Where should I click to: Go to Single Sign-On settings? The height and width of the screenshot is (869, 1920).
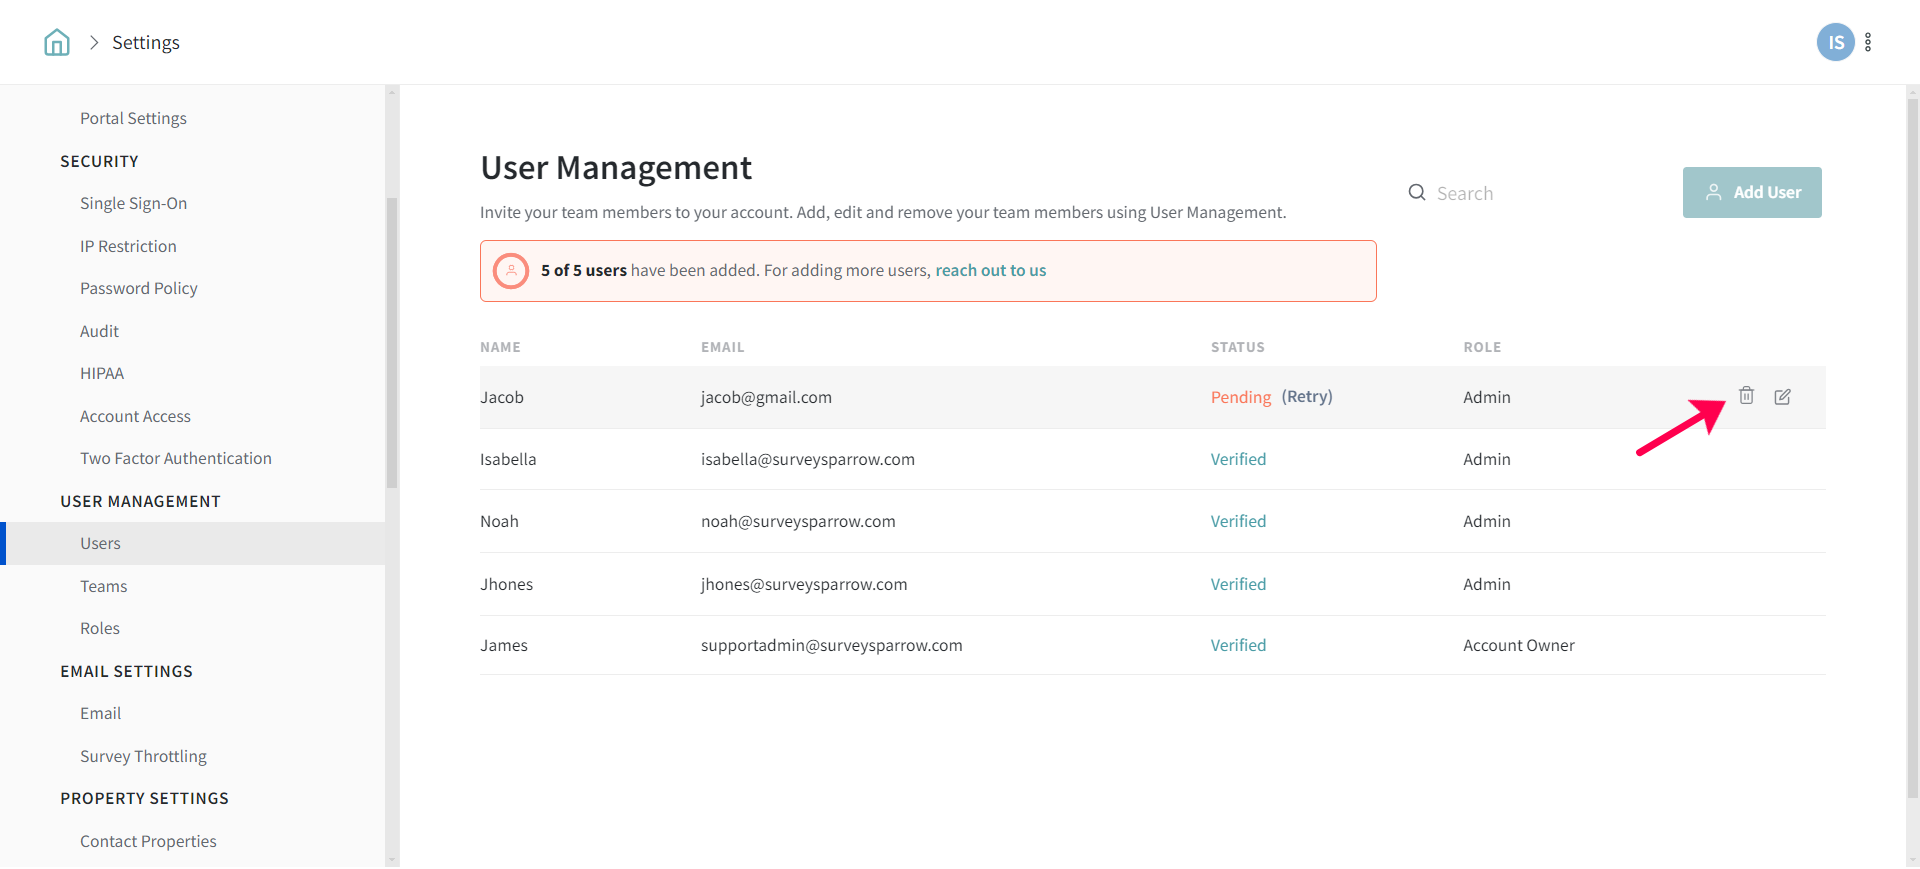click(x=133, y=203)
